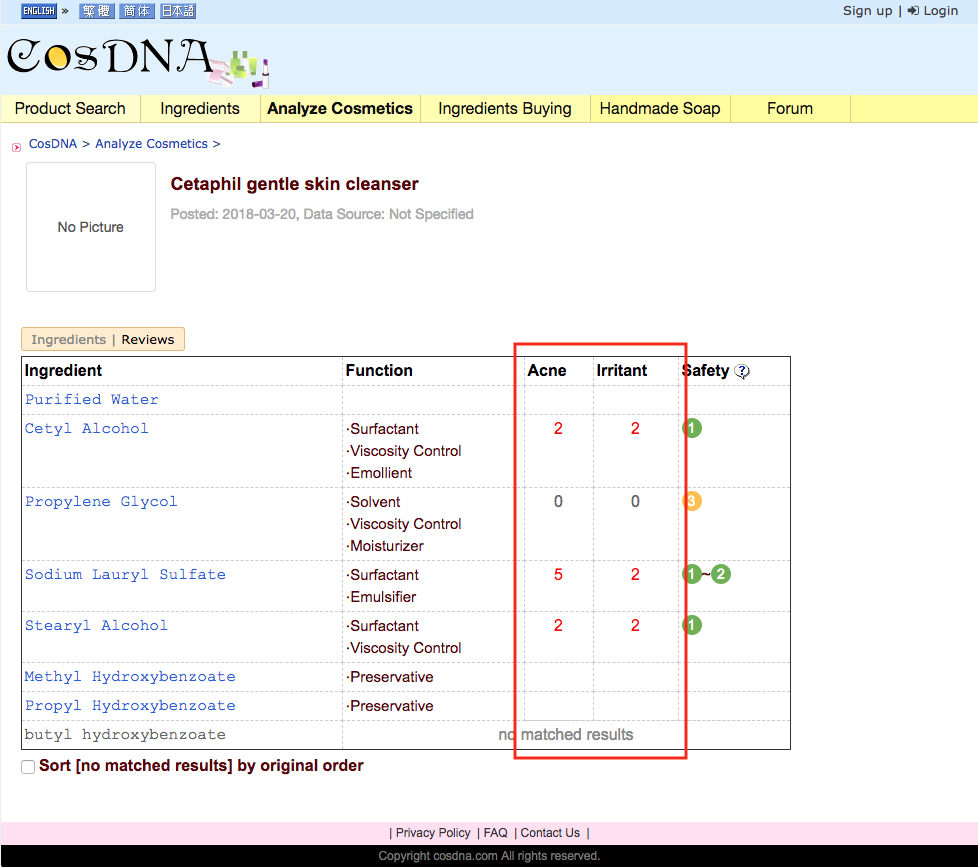The width and height of the screenshot is (978, 867).
Task: Click Analyze Cosmetics breadcrumb link
Action: click(152, 143)
